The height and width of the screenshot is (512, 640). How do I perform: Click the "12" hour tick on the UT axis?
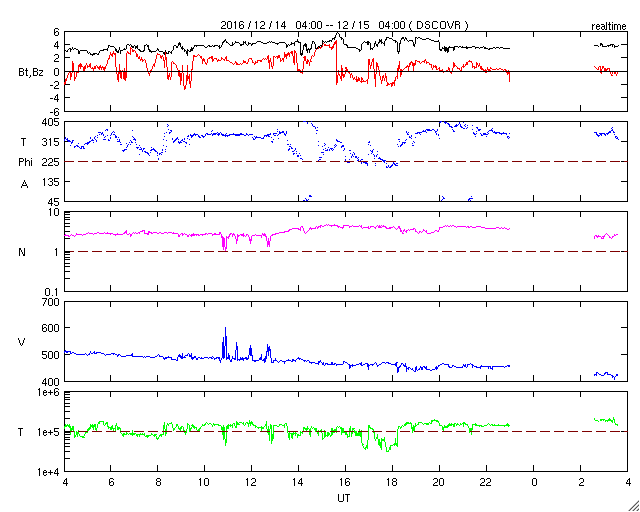[251, 482]
